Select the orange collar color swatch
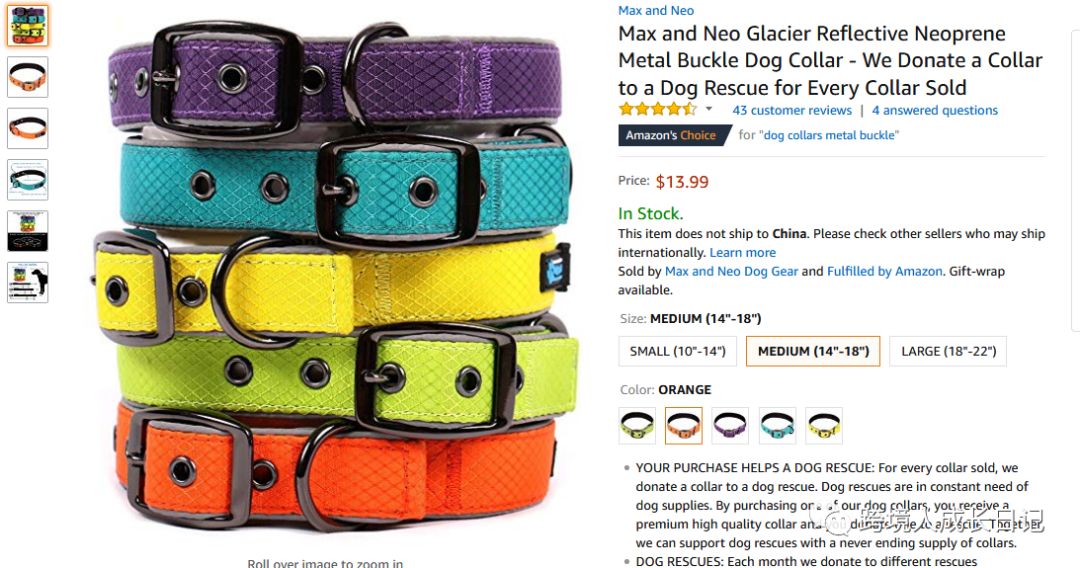This screenshot has width=1080, height=568. 684,425
